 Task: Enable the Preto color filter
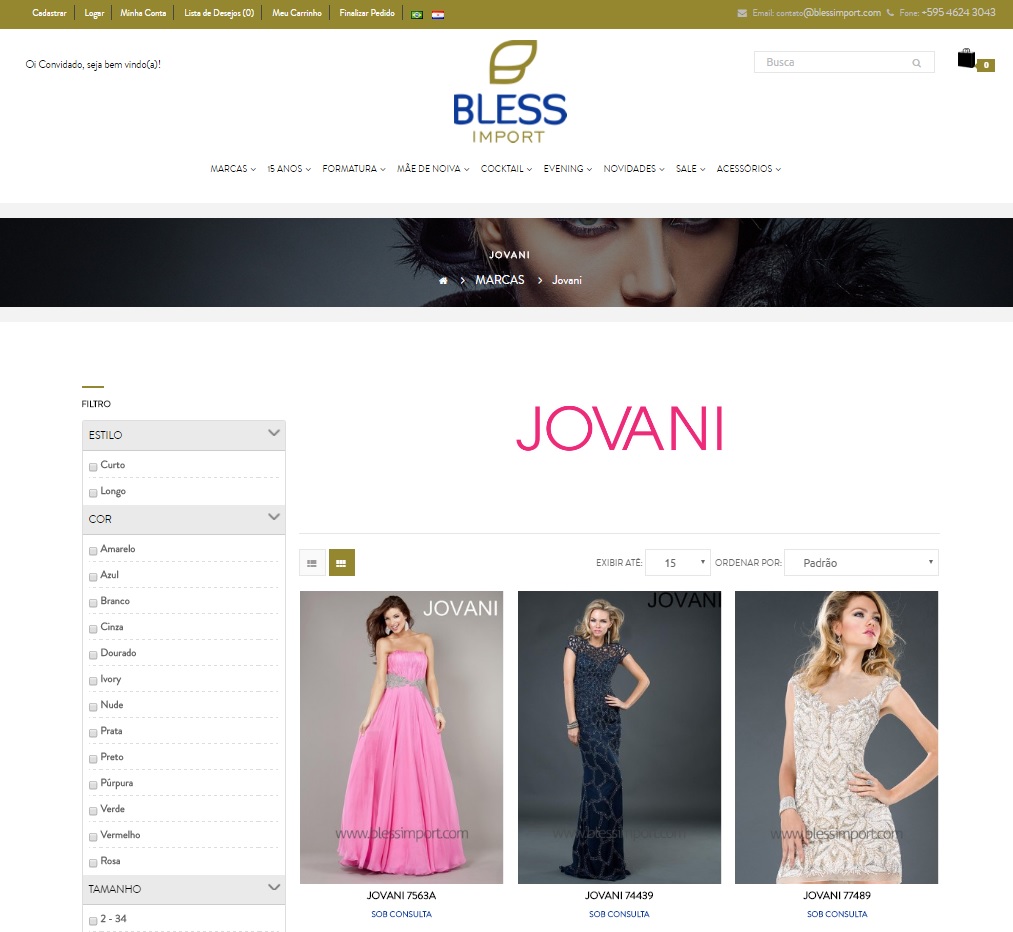pyautogui.click(x=92, y=758)
